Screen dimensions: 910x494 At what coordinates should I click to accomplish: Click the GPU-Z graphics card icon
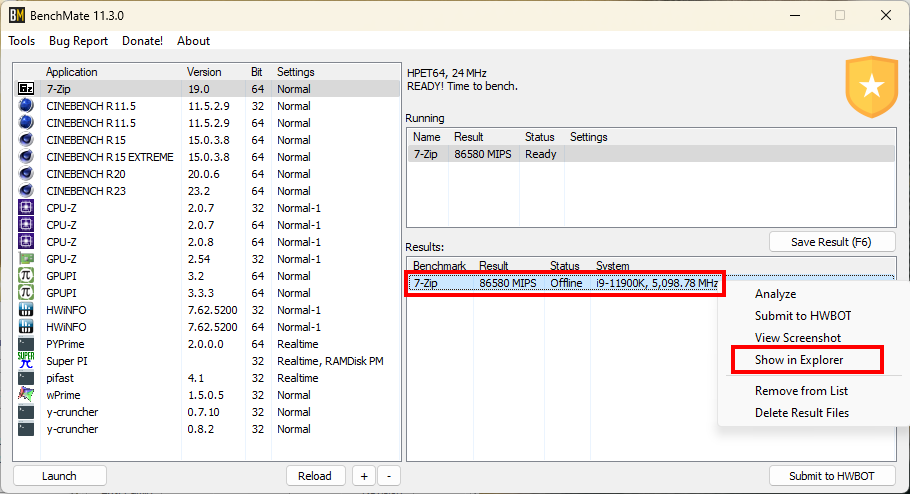coord(26,258)
